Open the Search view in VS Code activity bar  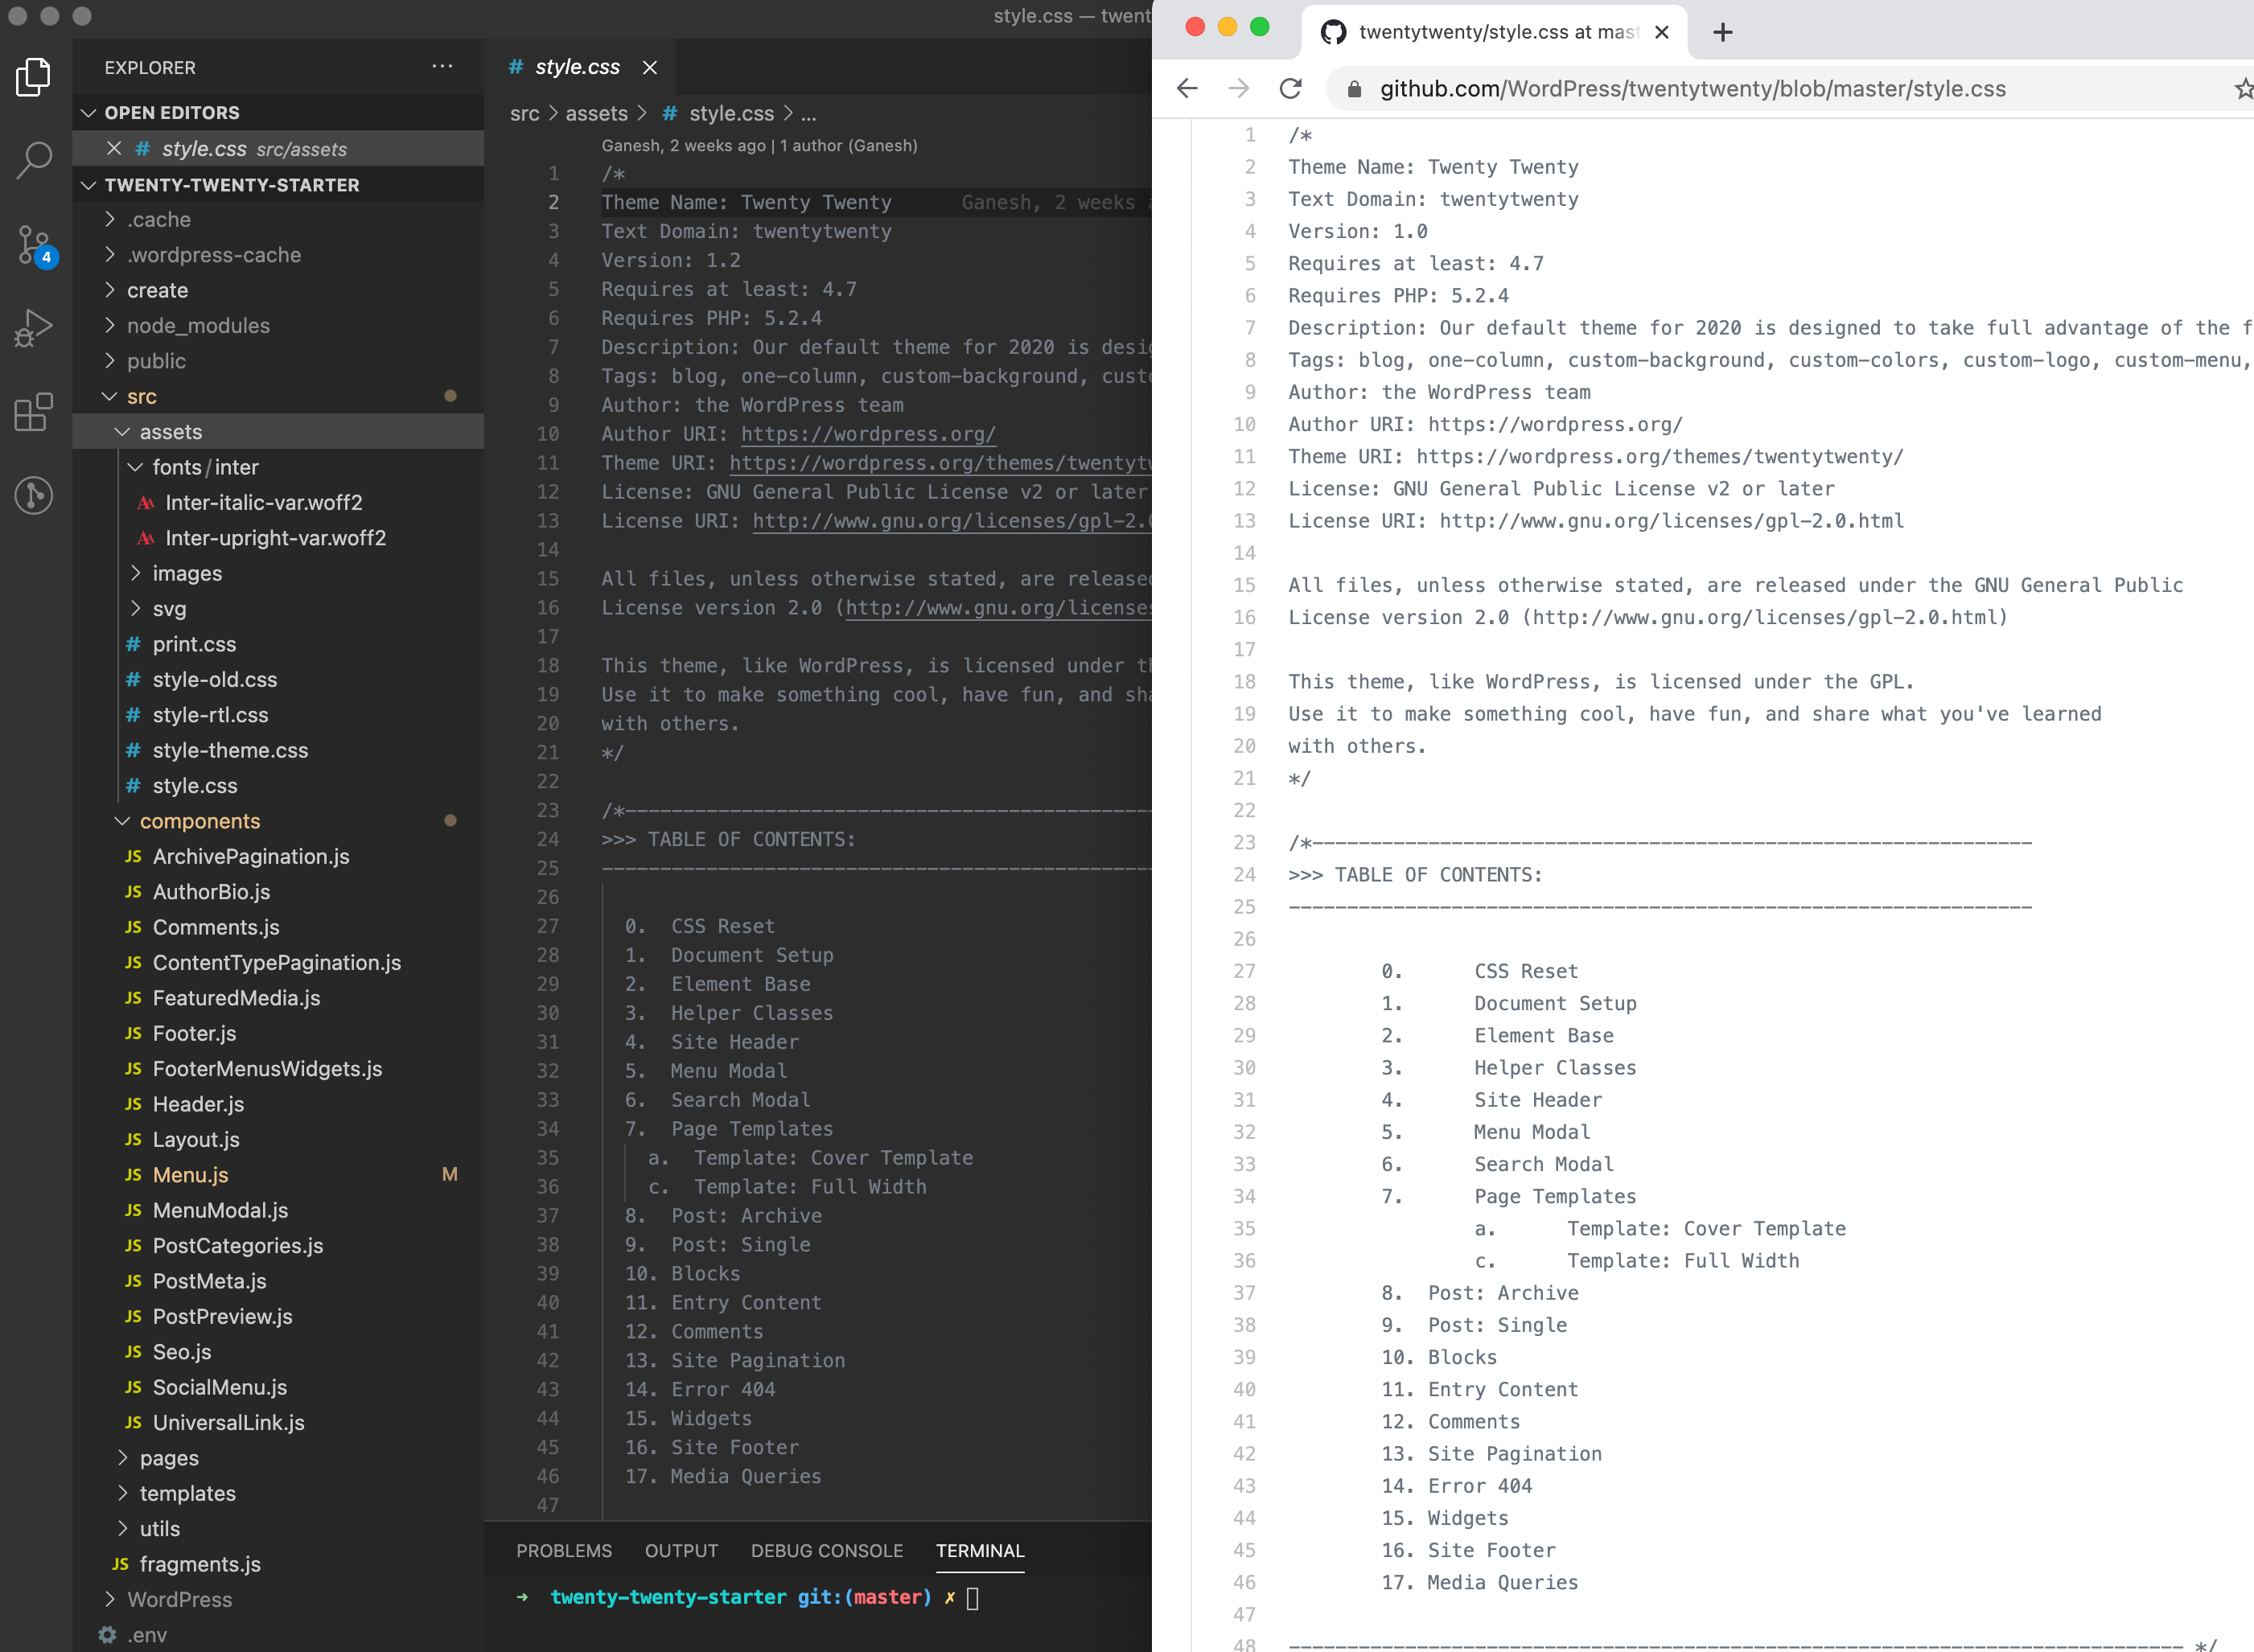tap(34, 160)
